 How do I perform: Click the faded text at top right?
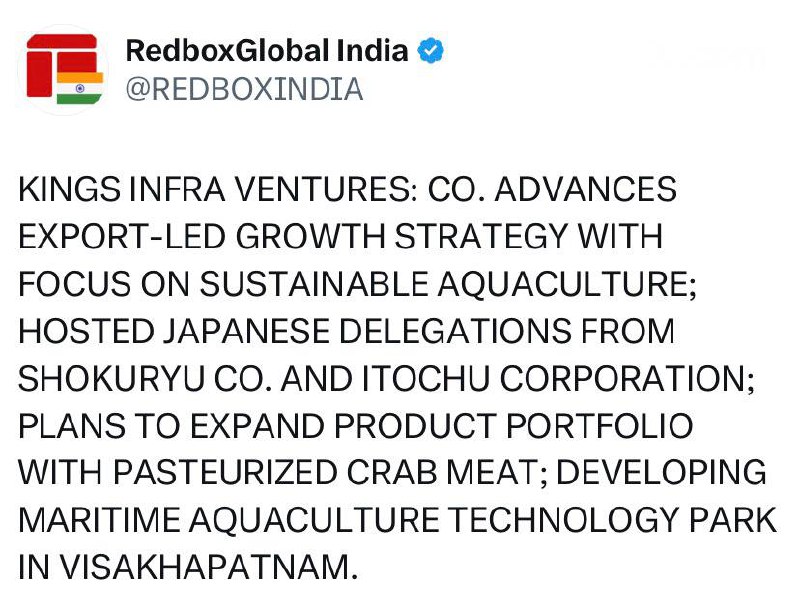712,57
